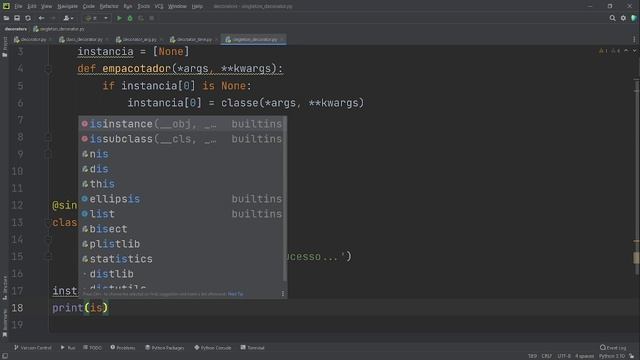Screen dimensions: 640x360
Task: Click the Back navigation arrow
Action: point(41,18)
